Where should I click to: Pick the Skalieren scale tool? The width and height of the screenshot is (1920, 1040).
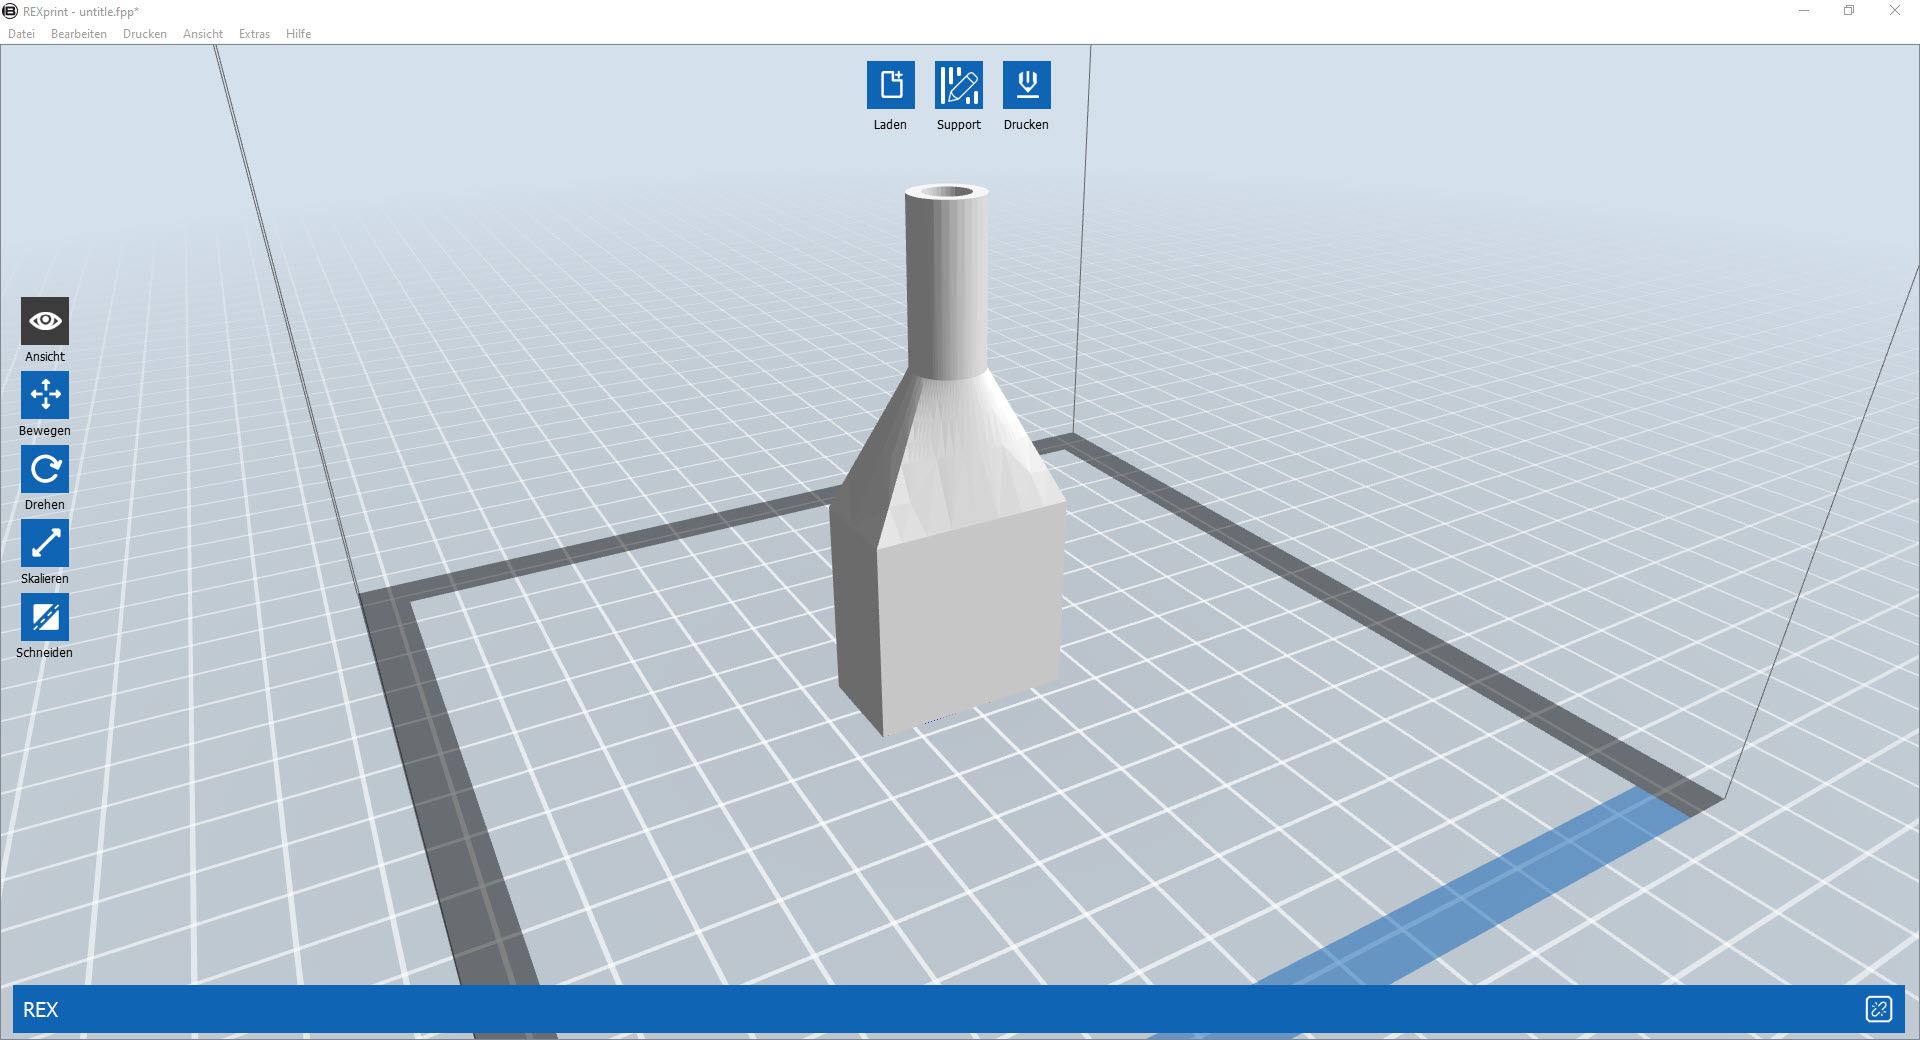[45, 543]
